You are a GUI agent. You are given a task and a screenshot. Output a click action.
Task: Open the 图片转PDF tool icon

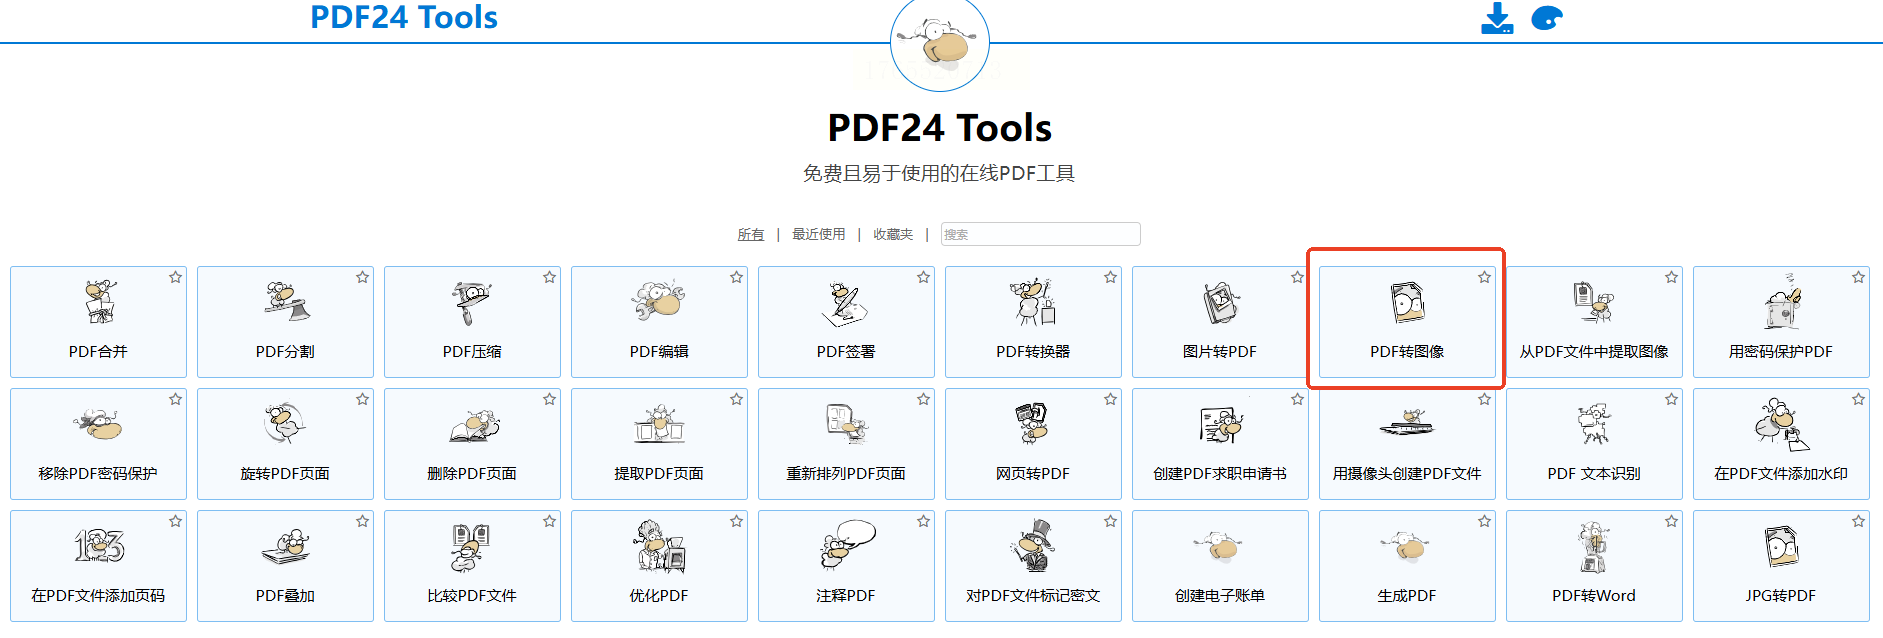coord(1220,303)
